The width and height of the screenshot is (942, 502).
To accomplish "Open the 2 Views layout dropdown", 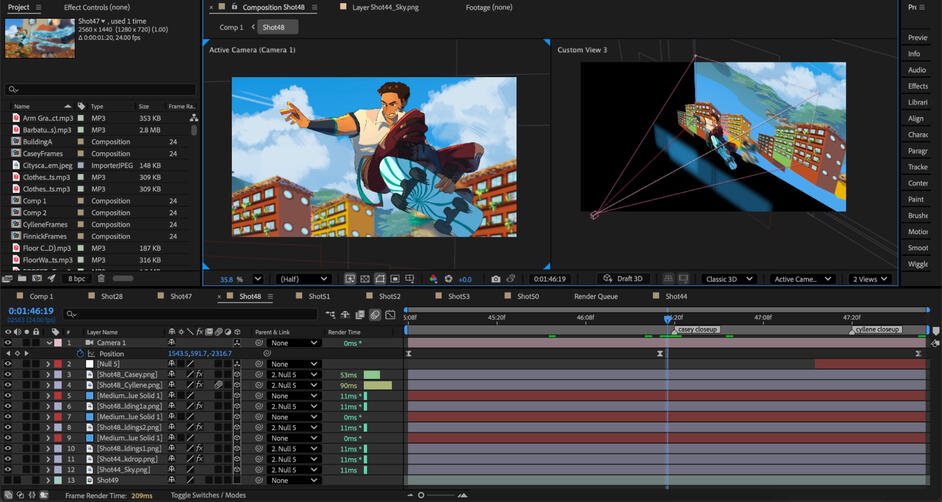I will (871, 279).
